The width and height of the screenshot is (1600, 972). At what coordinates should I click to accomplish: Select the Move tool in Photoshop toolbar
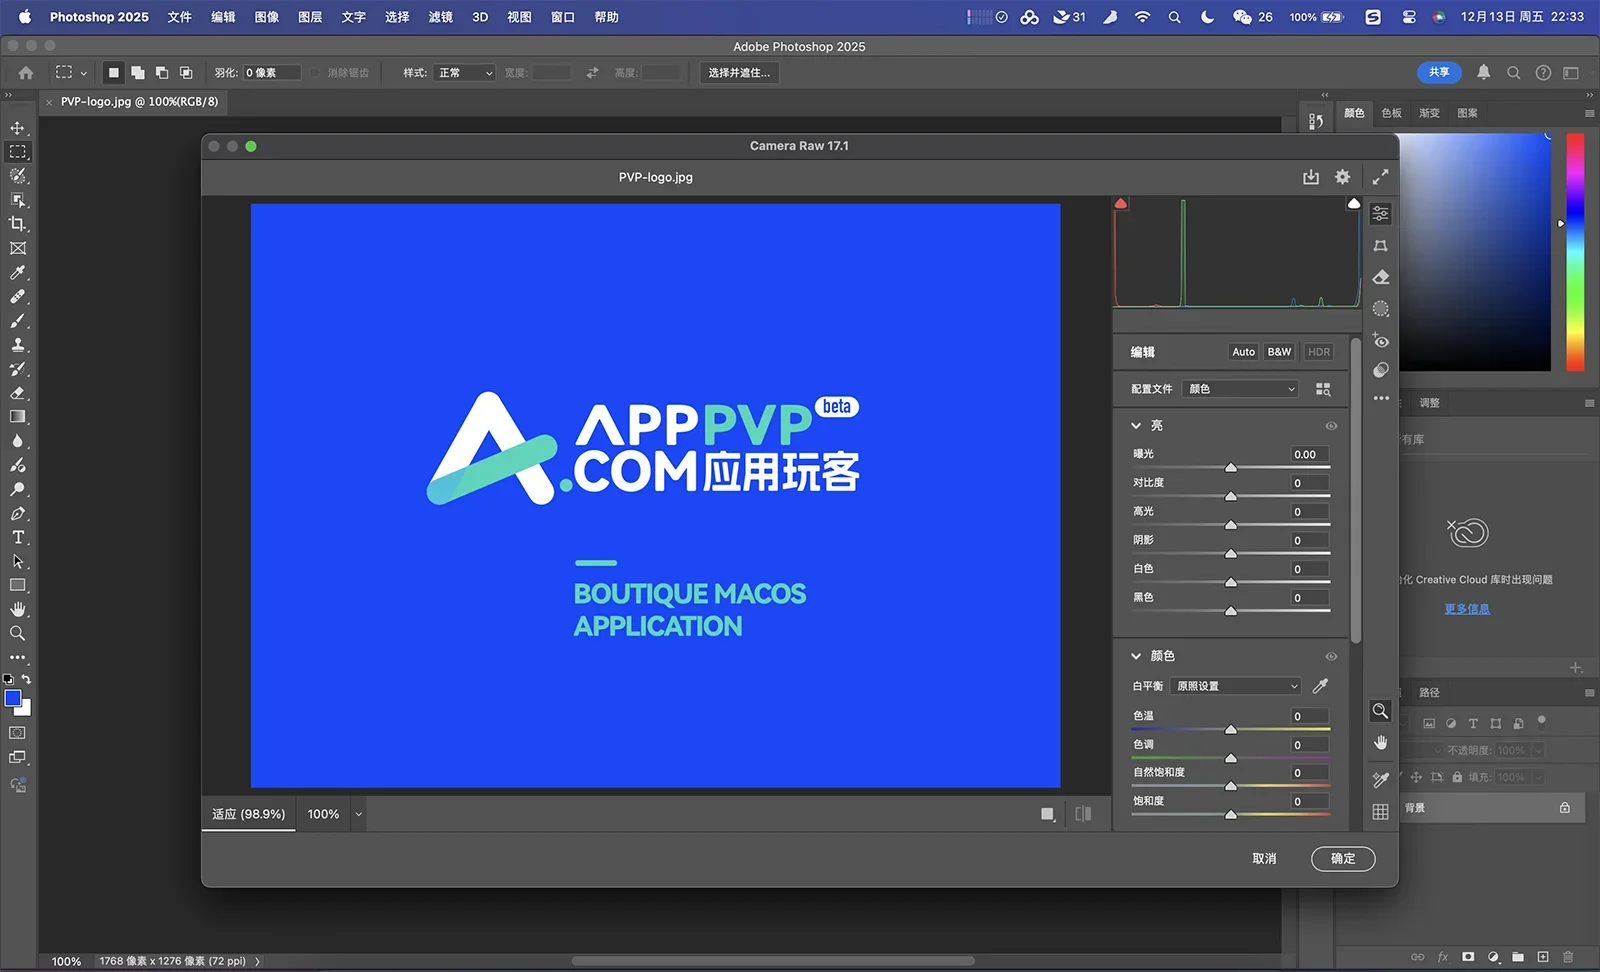coord(18,128)
